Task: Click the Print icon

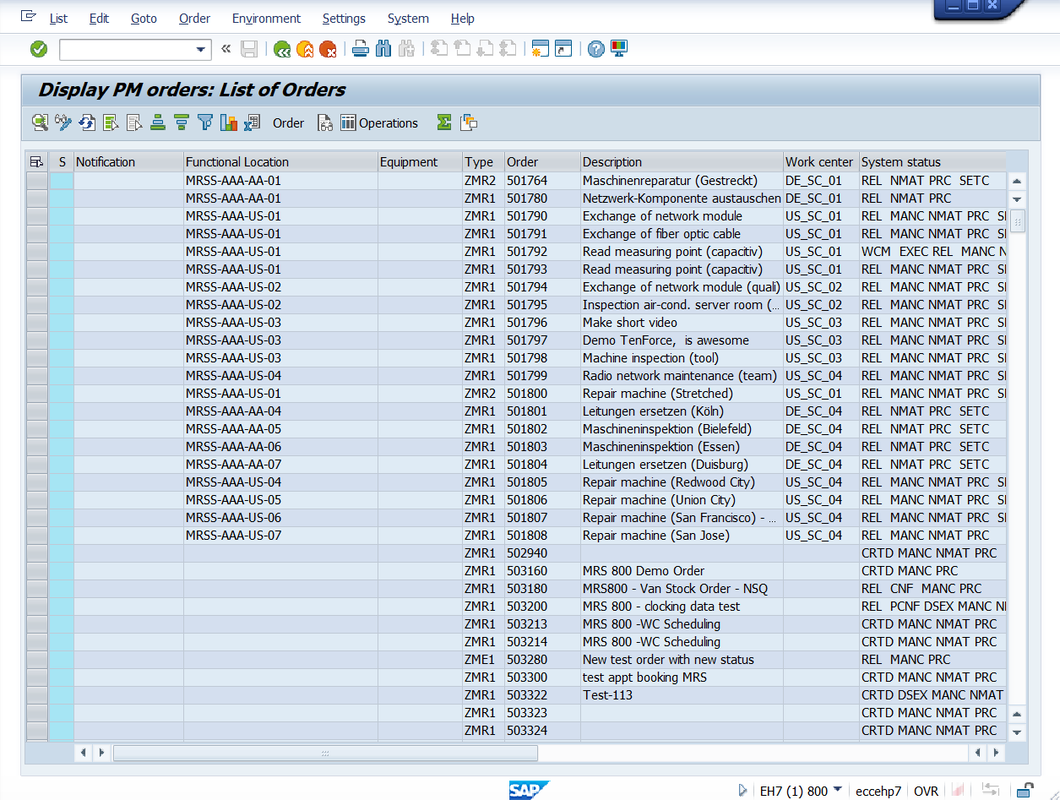Action: tap(360, 49)
